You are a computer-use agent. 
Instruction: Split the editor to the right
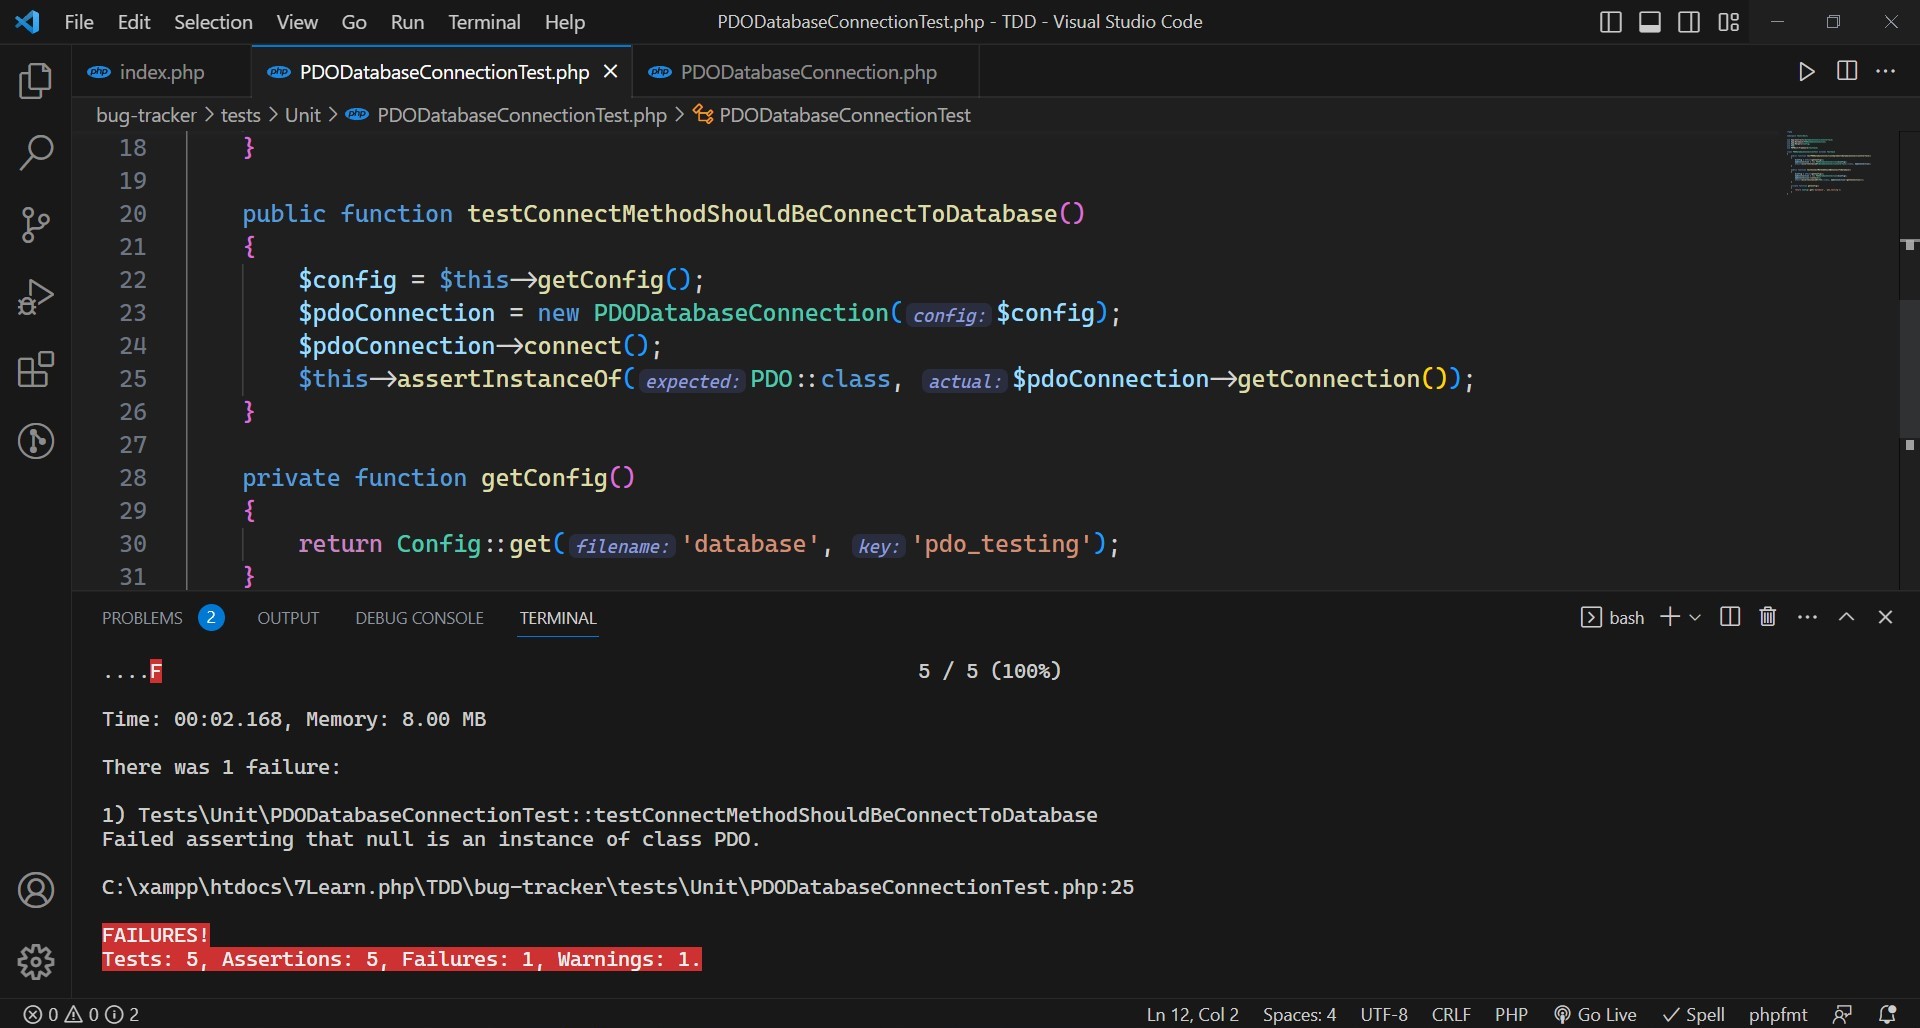click(1847, 71)
